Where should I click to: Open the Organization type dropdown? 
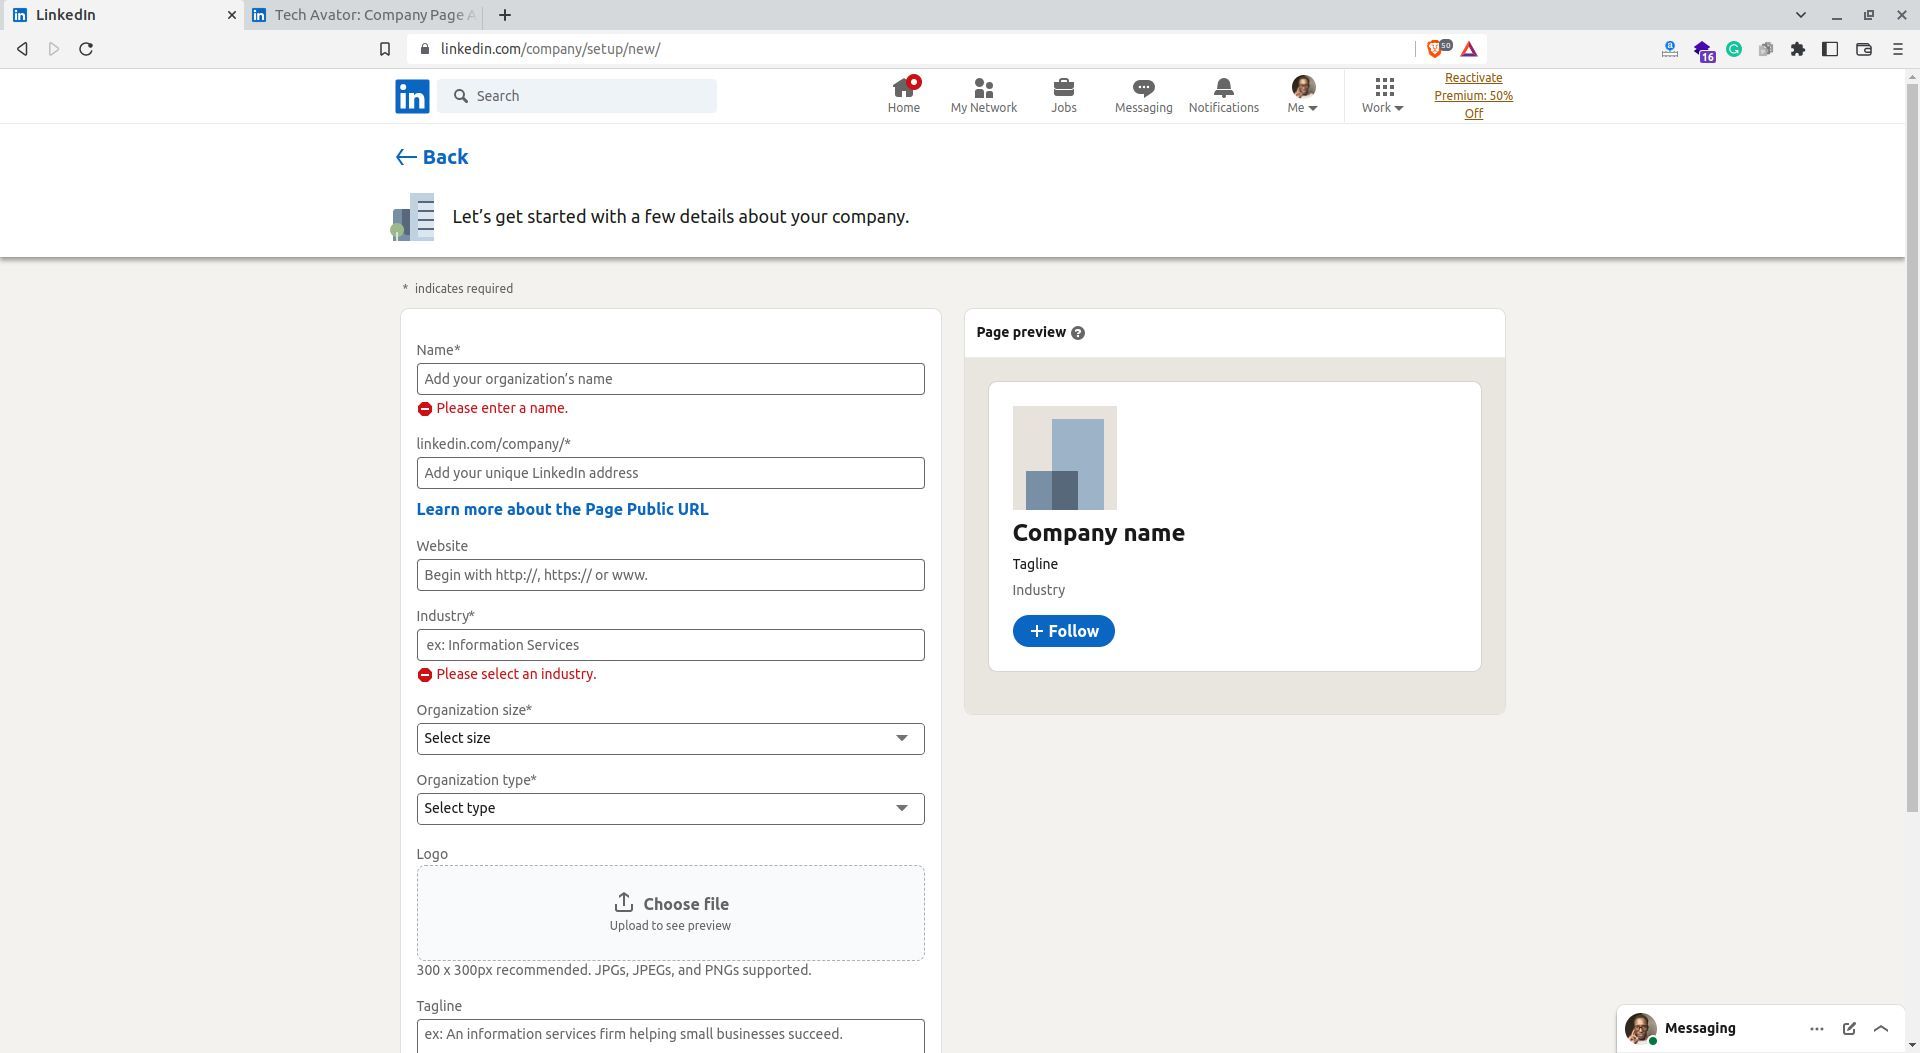tap(670, 808)
